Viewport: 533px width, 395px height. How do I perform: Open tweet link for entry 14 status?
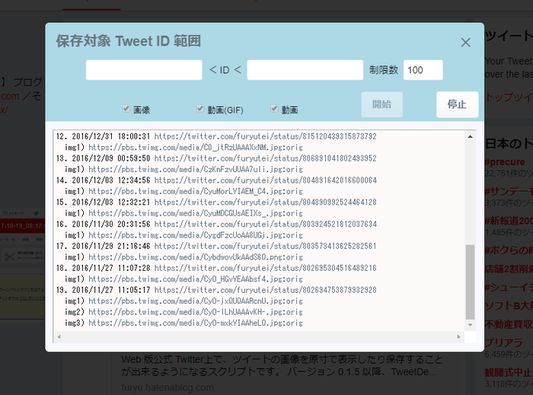265,180
